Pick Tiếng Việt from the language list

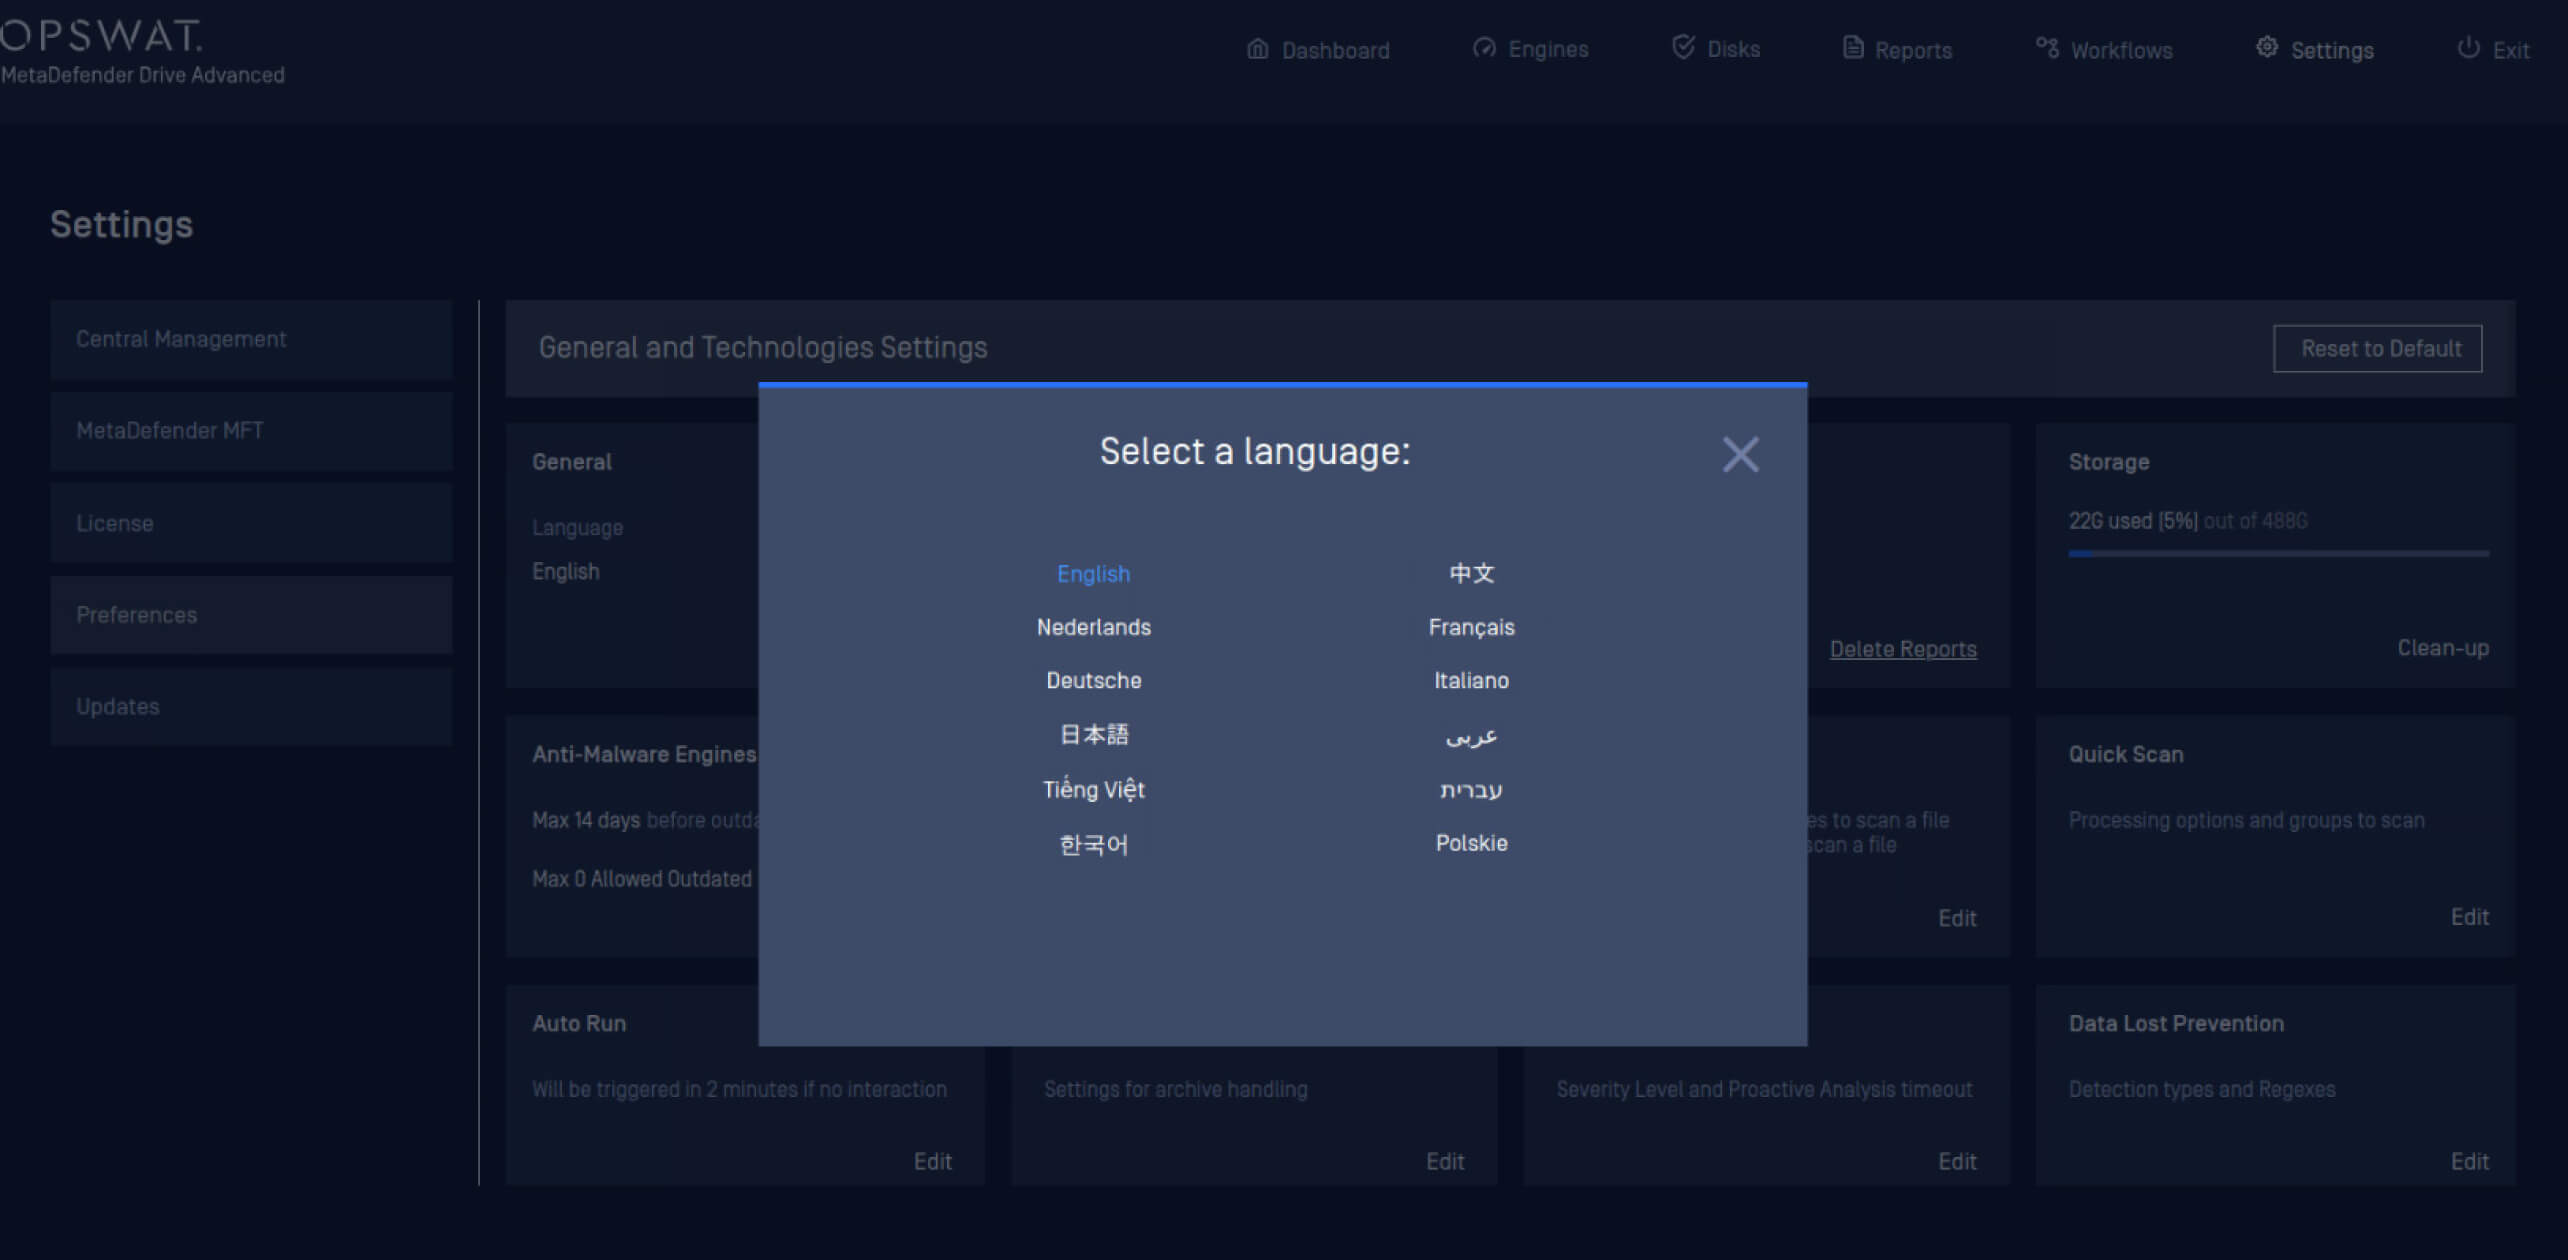1093,789
